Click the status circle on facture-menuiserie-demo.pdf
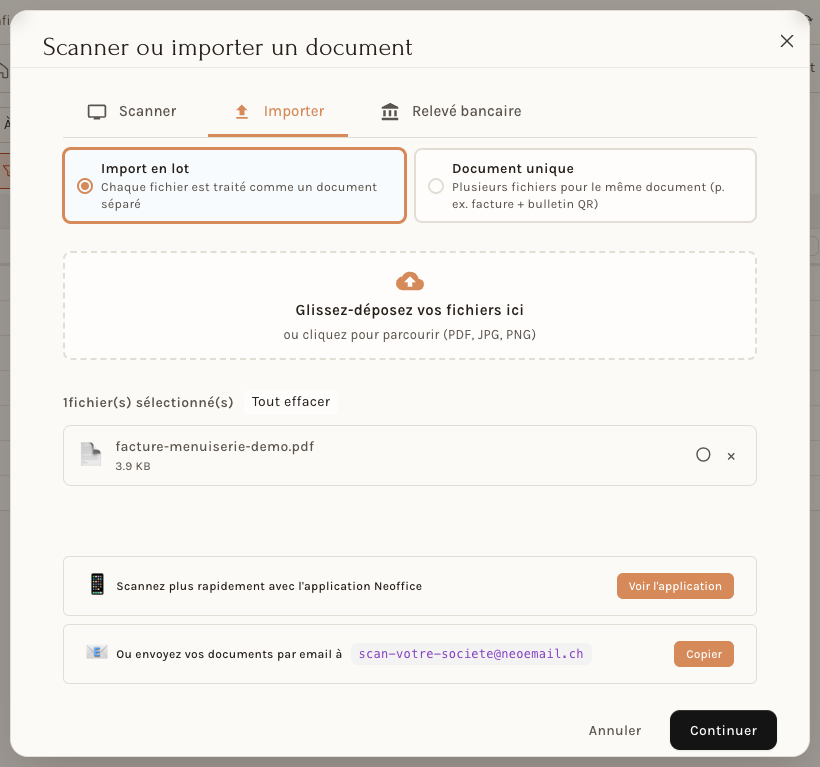The width and height of the screenshot is (820, 767). click(703, 455)
